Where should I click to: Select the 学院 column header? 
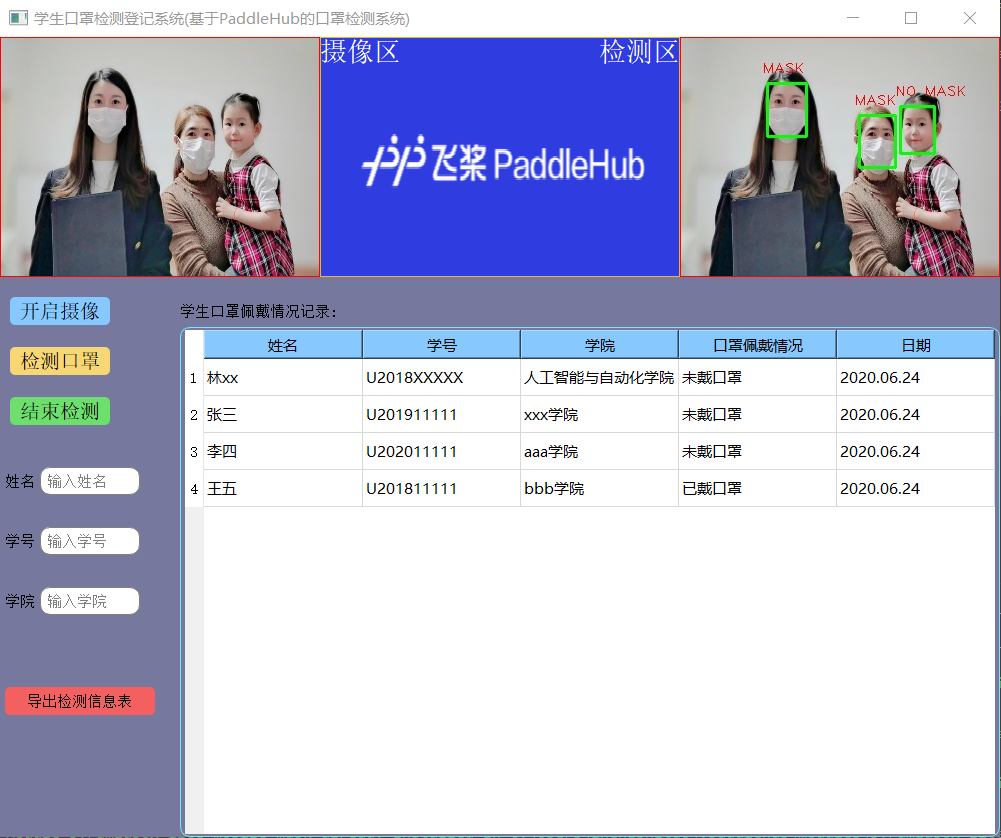(599, 345)
